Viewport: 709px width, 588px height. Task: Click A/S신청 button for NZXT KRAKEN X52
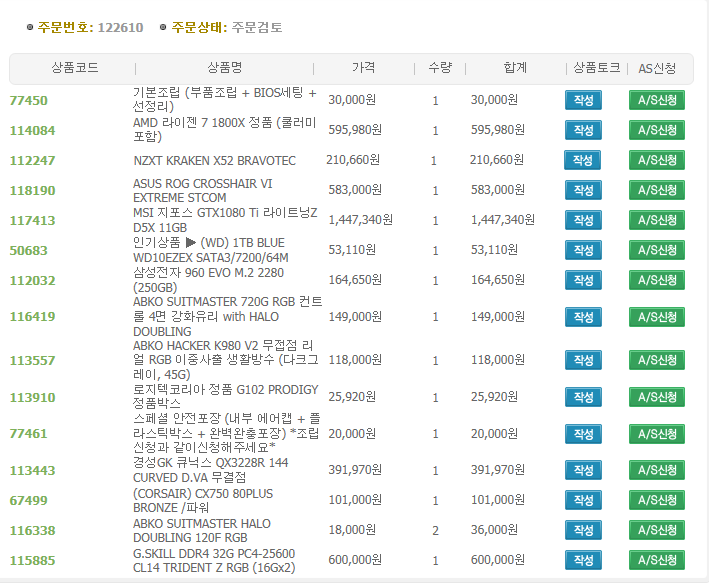click(x=656, y=160)
